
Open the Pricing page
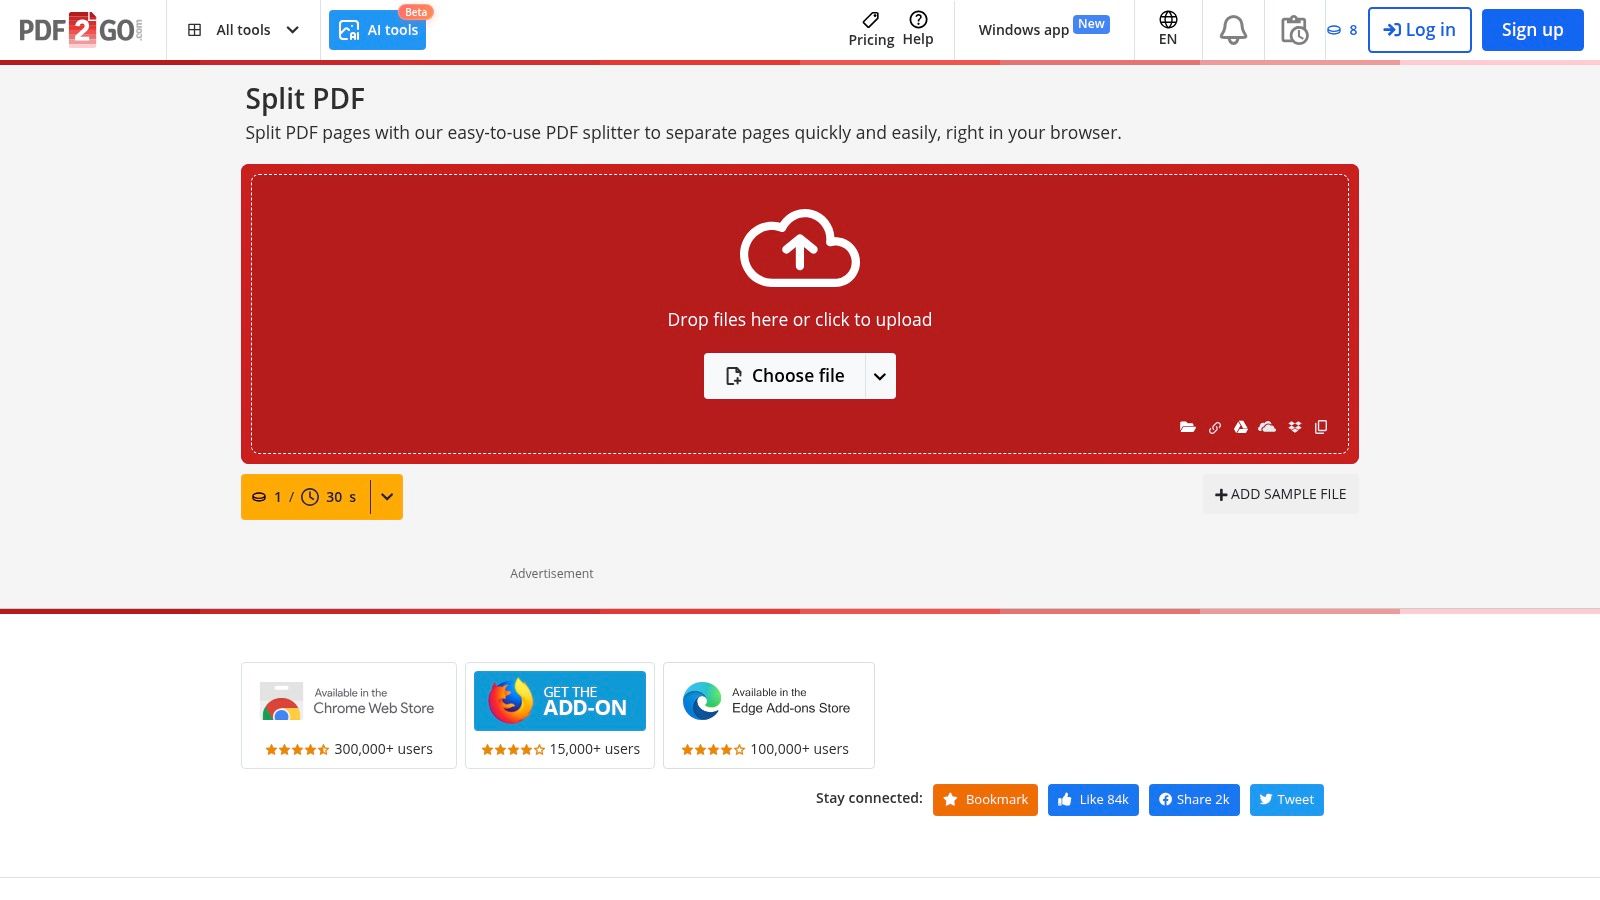[871, 29]
